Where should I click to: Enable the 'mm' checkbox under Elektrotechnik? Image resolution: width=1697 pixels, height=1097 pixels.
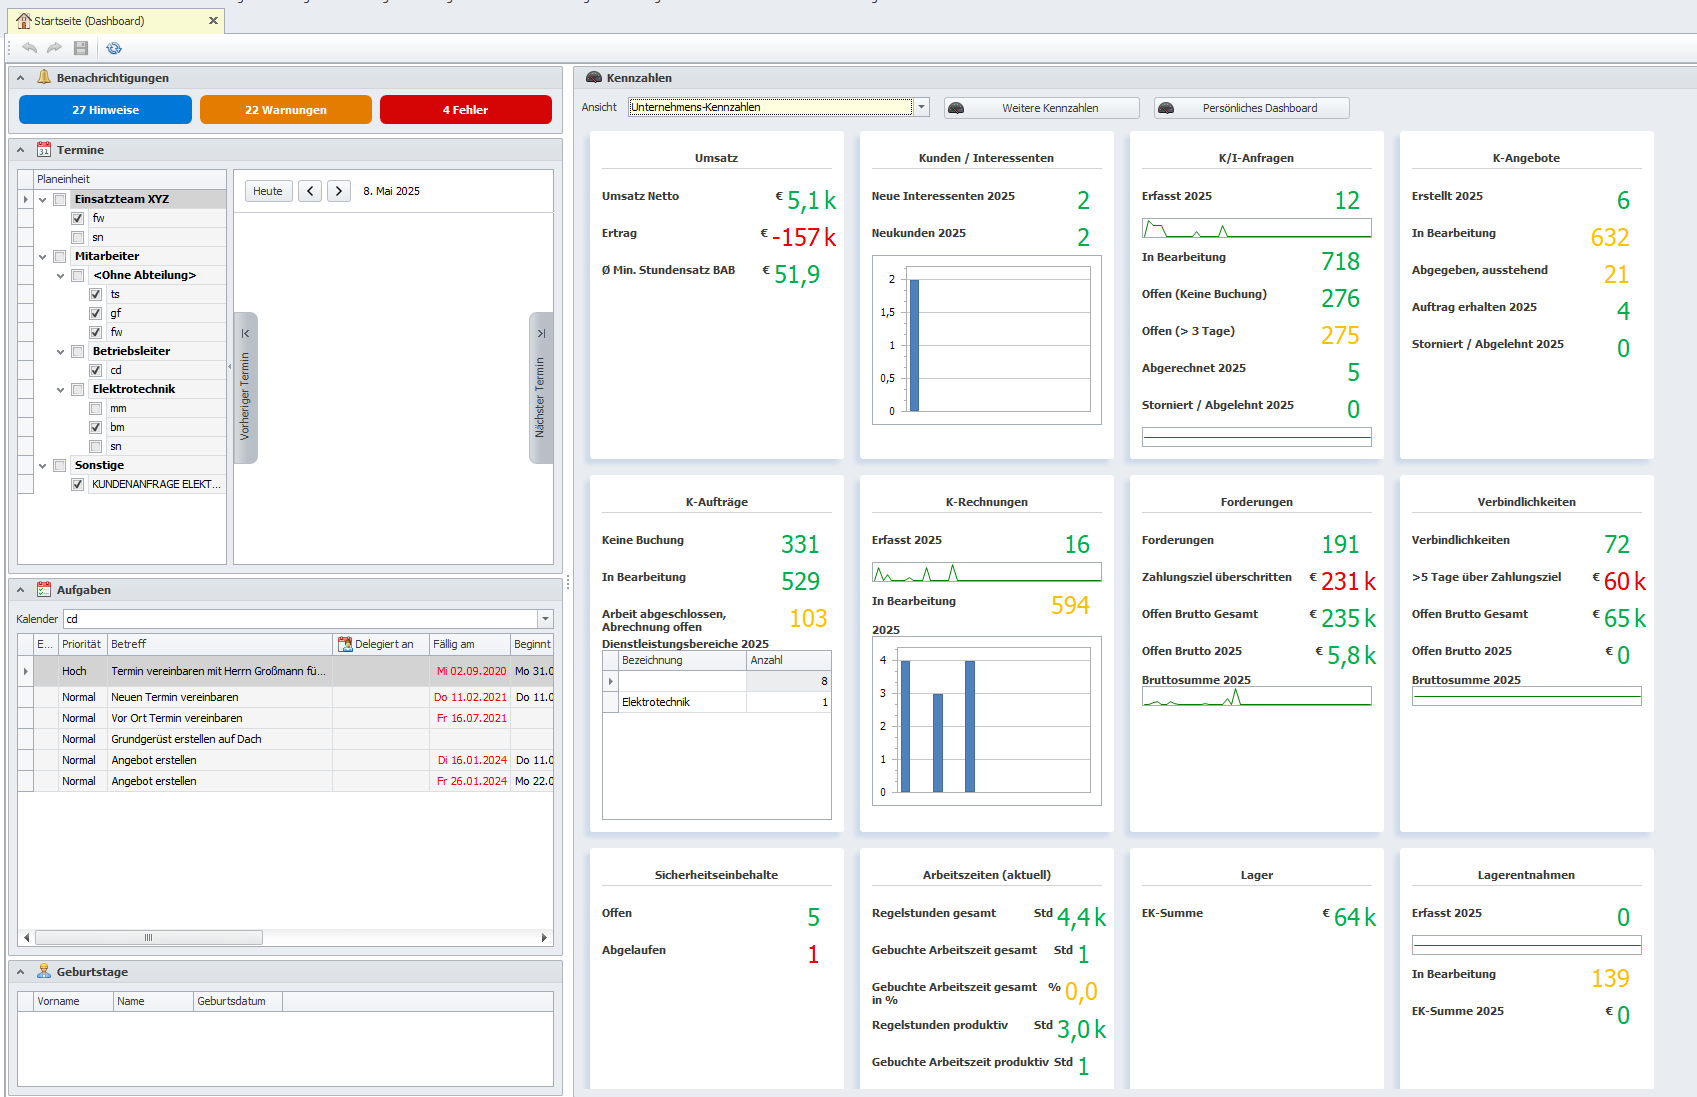[x=96, y=408]
